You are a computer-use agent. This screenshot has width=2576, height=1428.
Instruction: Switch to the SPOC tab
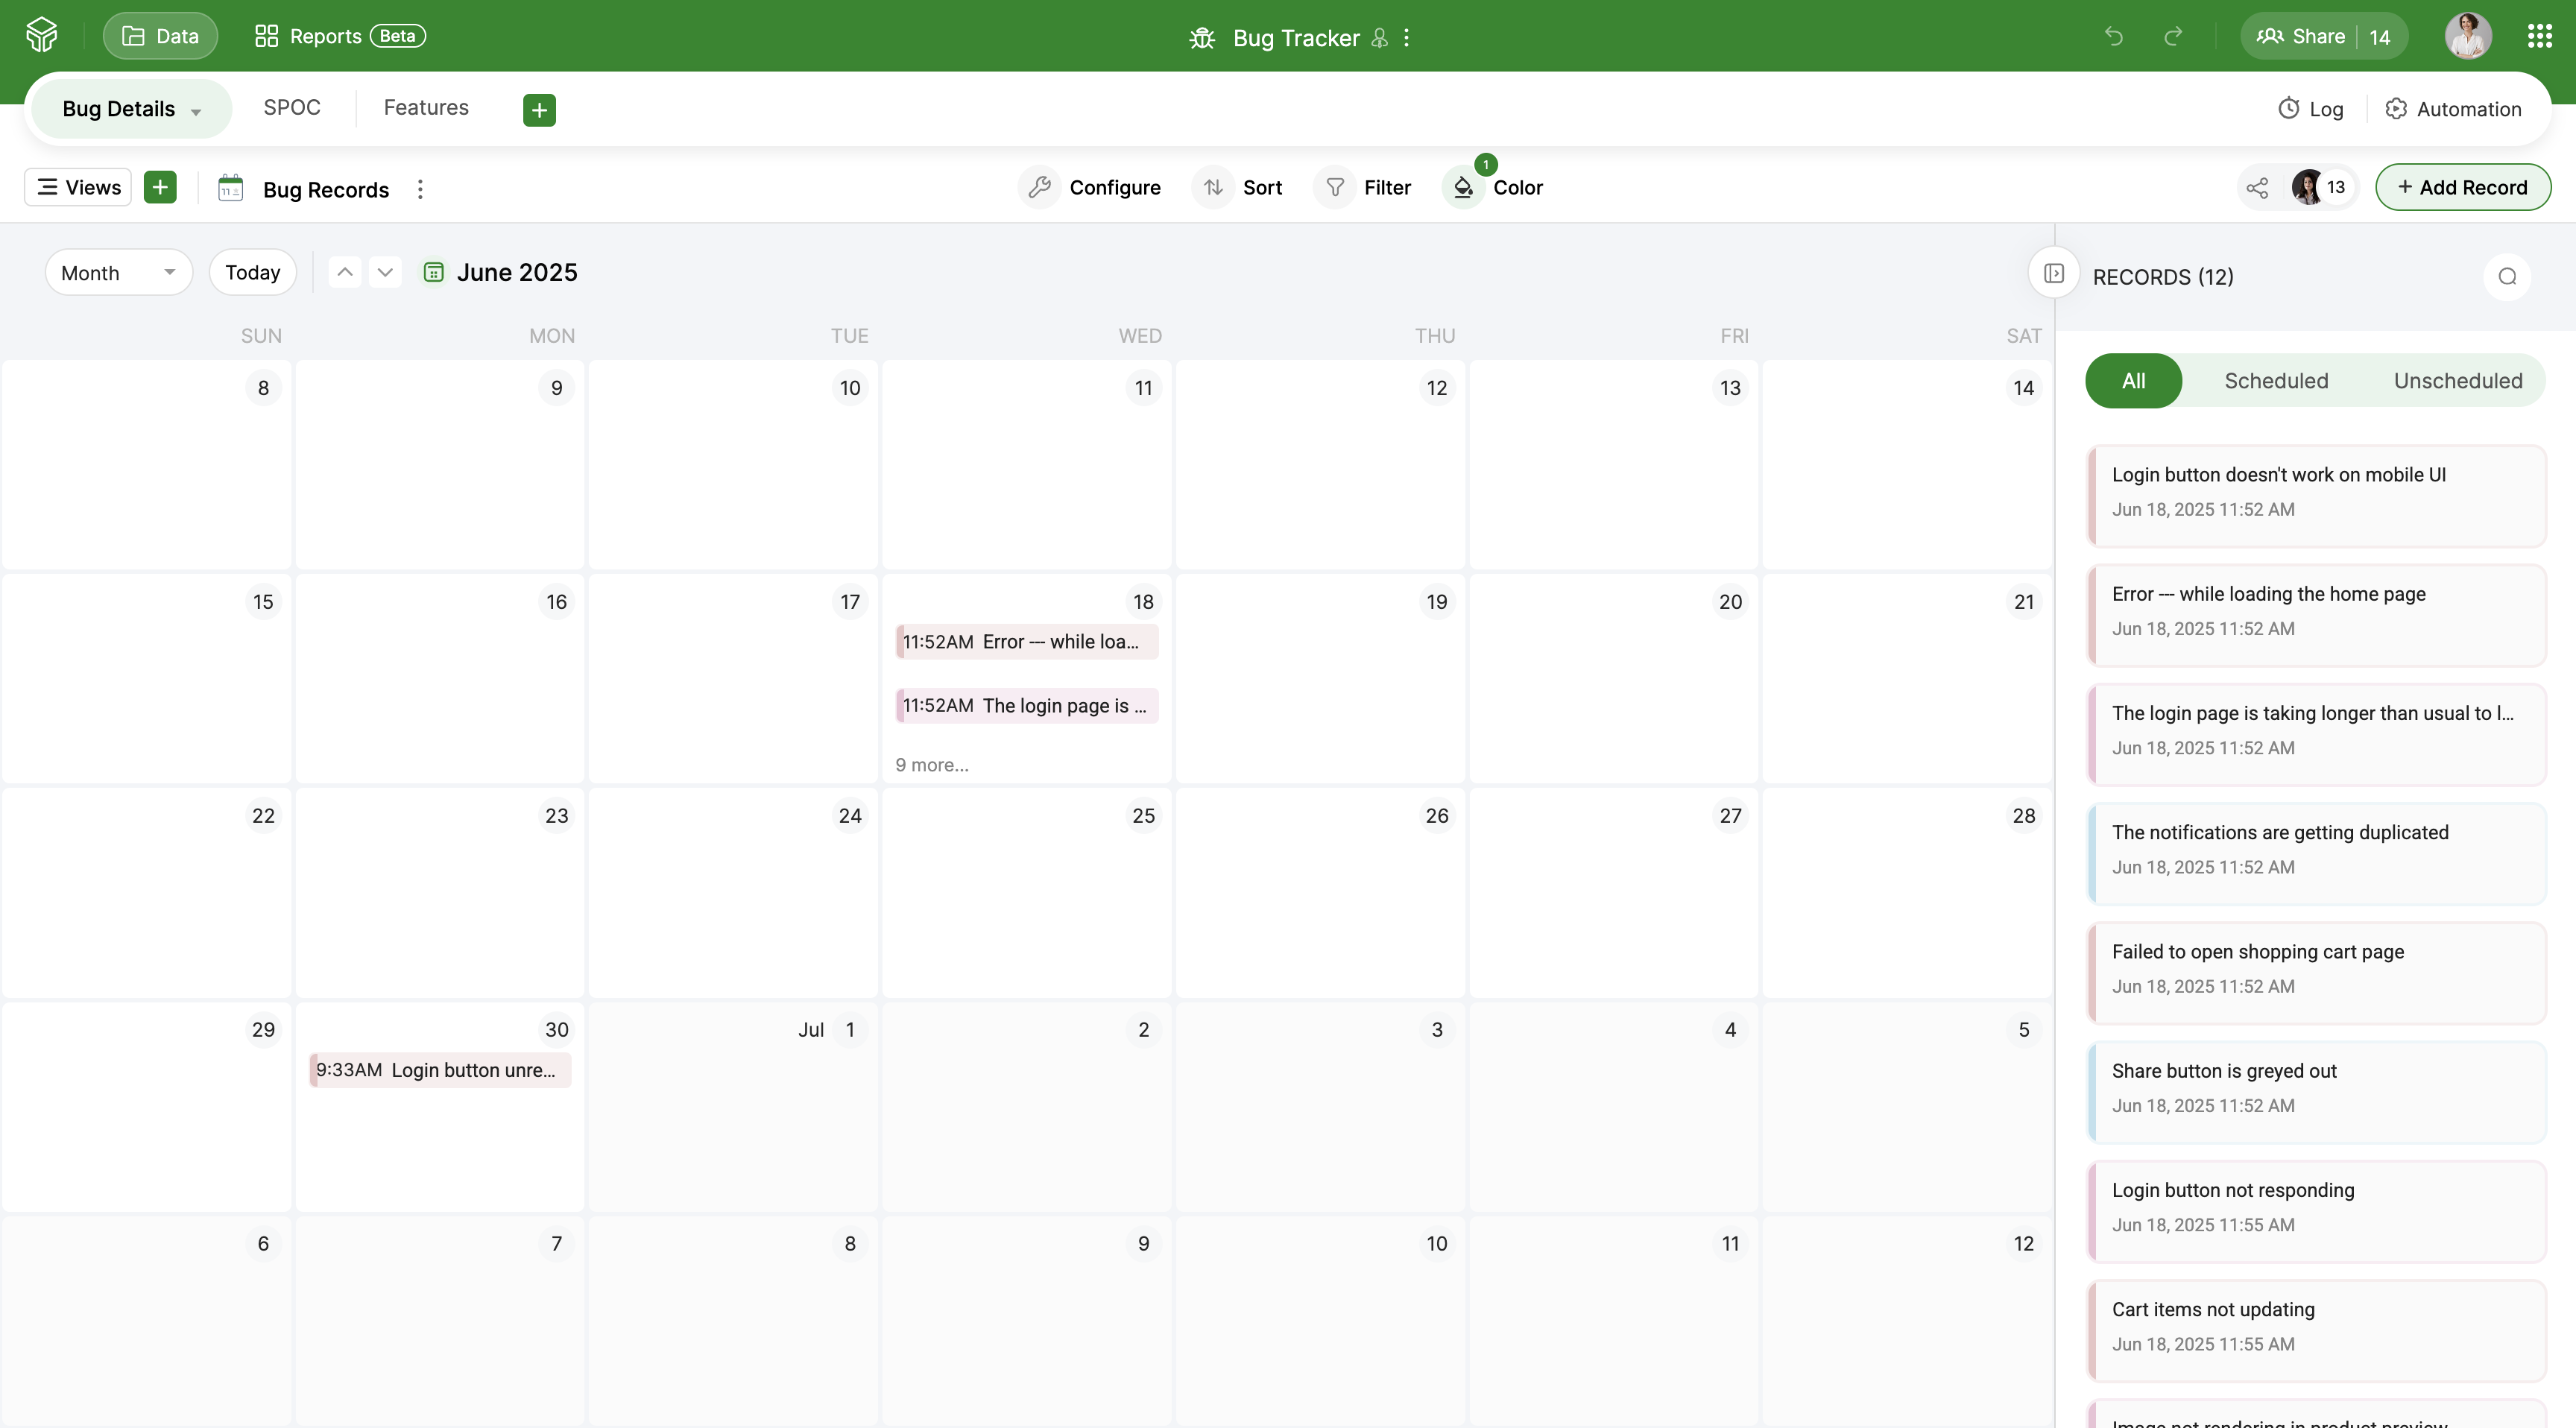[291, 107]
